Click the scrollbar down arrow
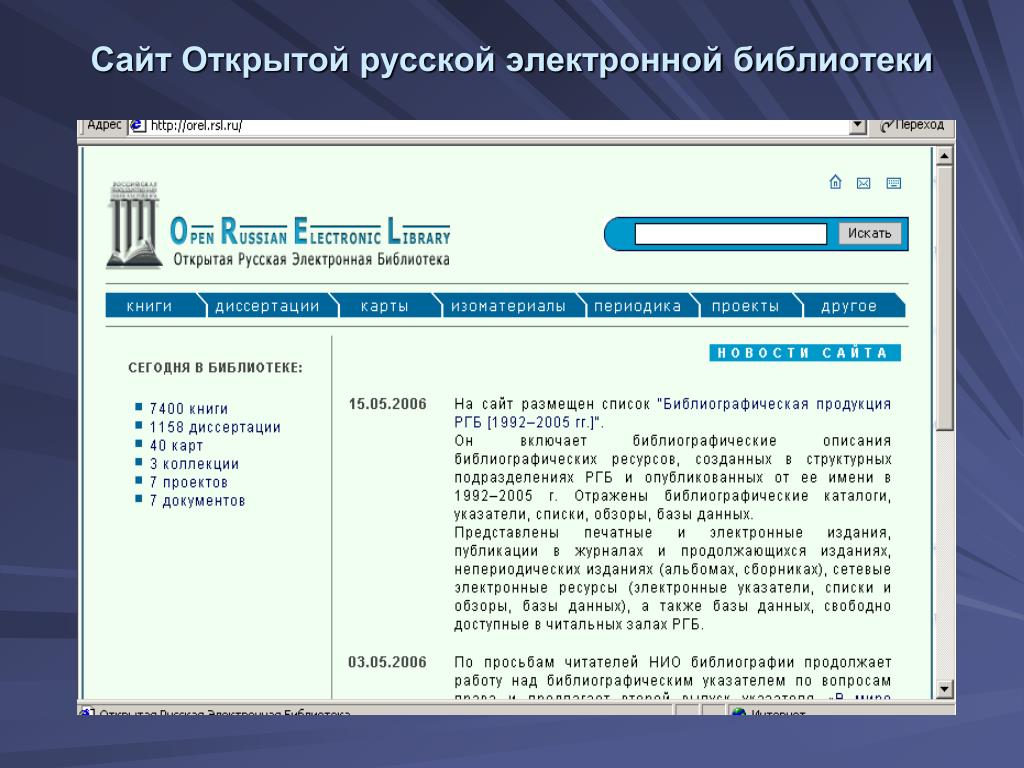 pyautogui.click(x=944, y=688)
